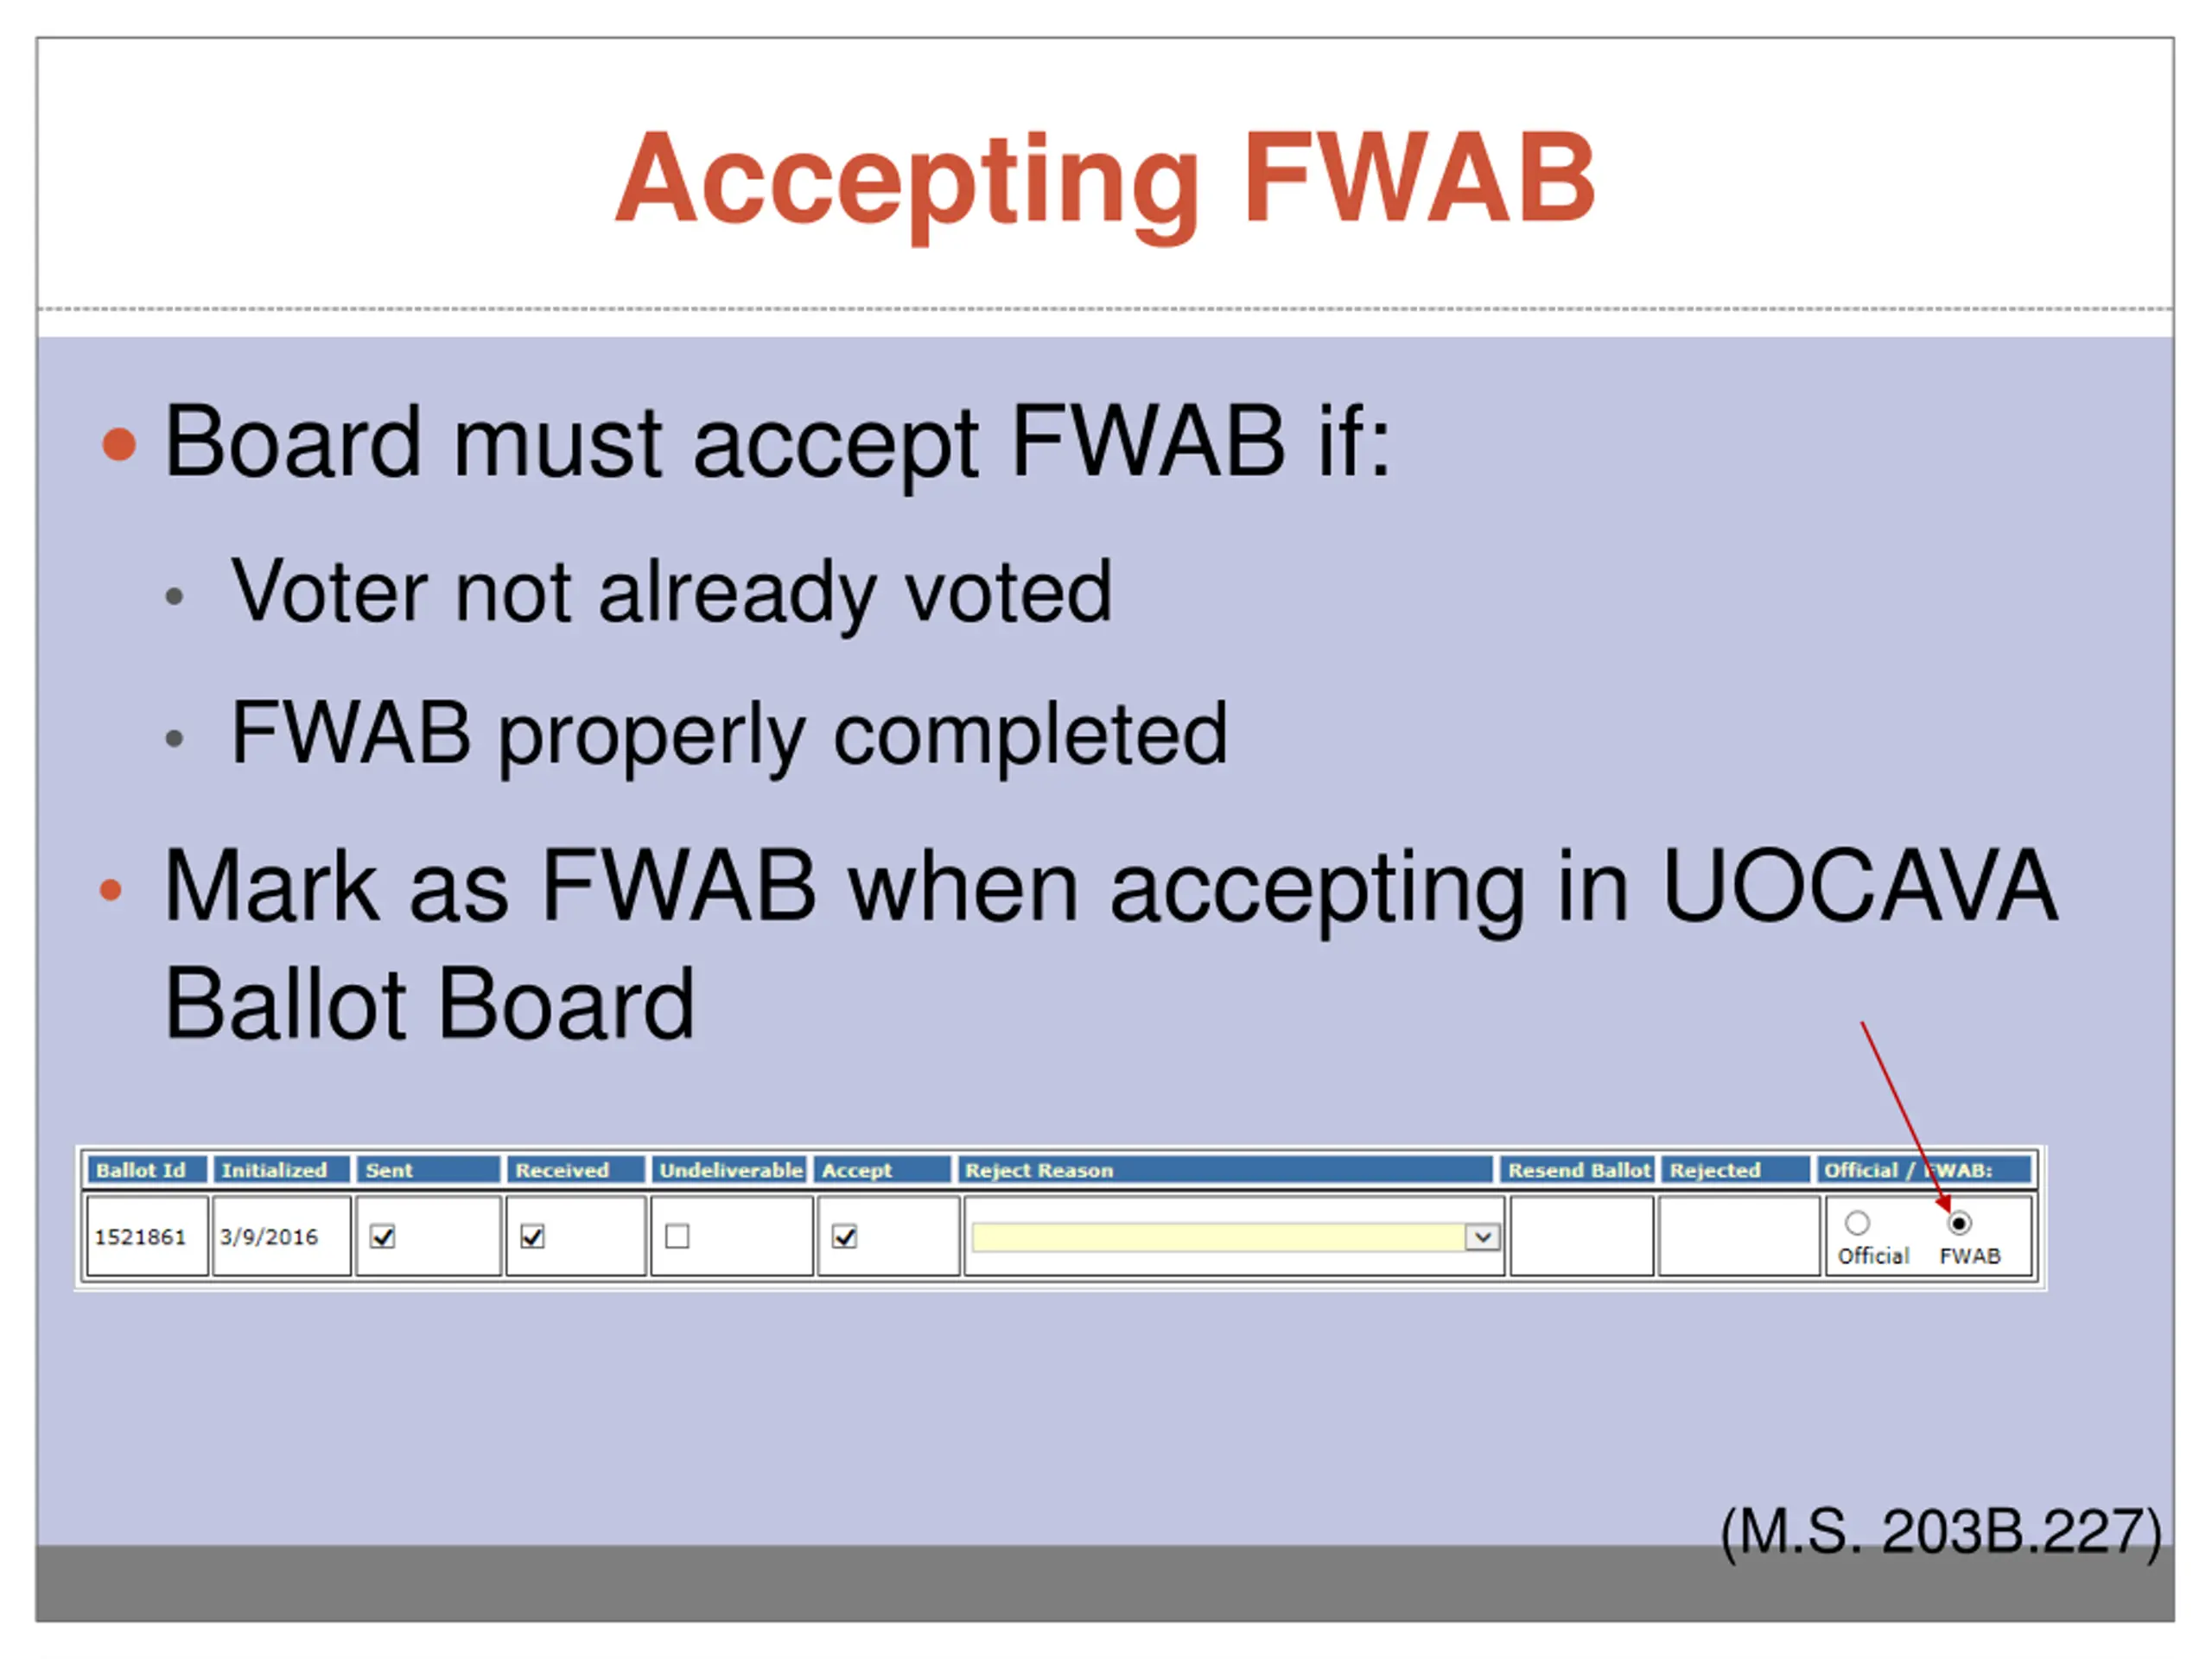The height and width of the screenshot is (1659, 2212).
Task: Click the Initialized column header
Action: 281,1170
